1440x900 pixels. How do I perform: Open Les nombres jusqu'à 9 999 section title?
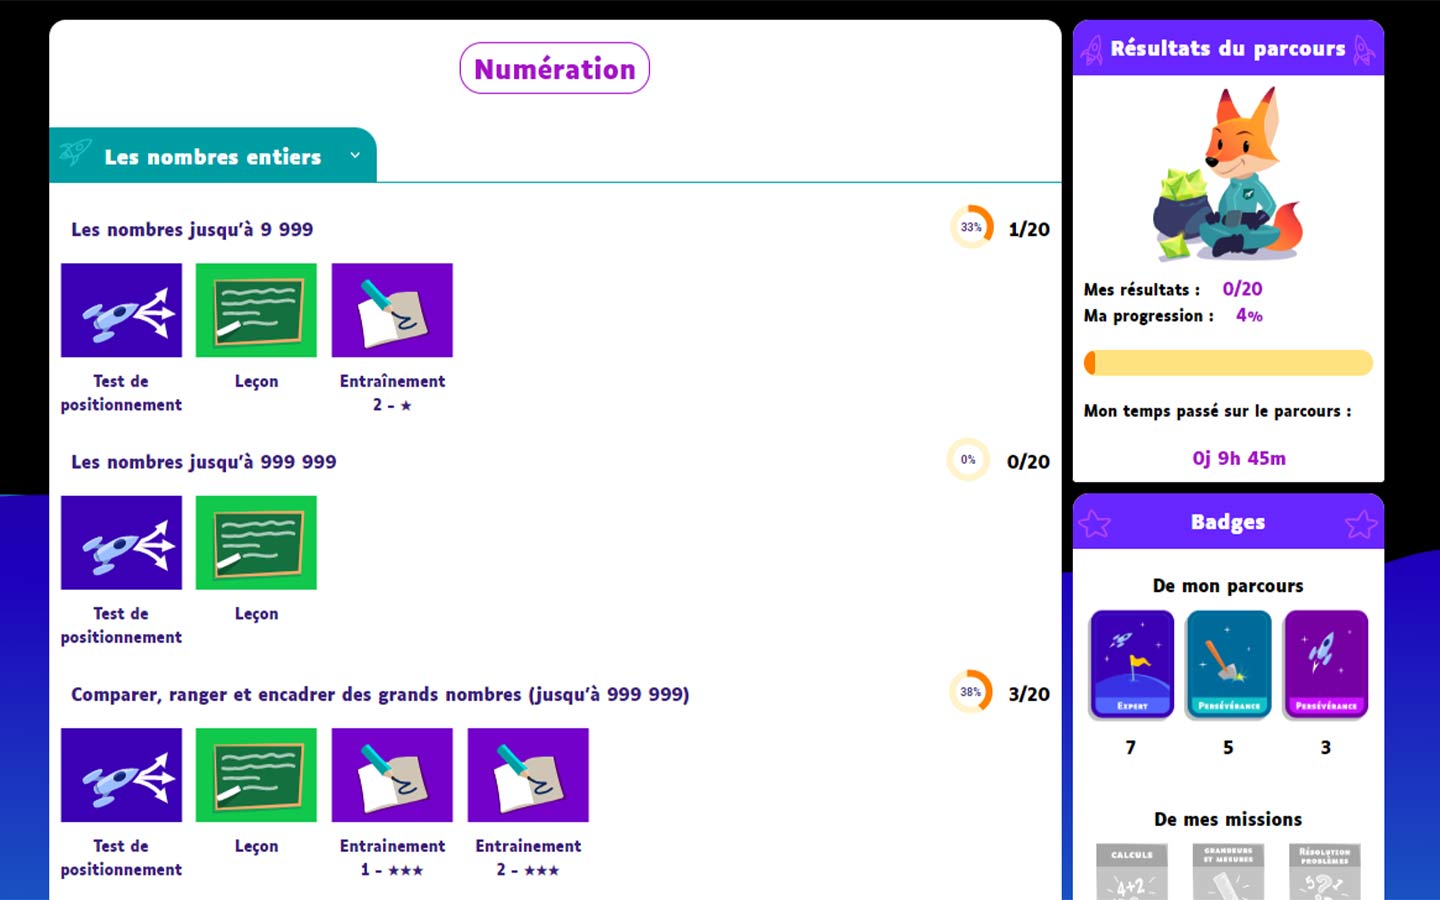(192, 229)
